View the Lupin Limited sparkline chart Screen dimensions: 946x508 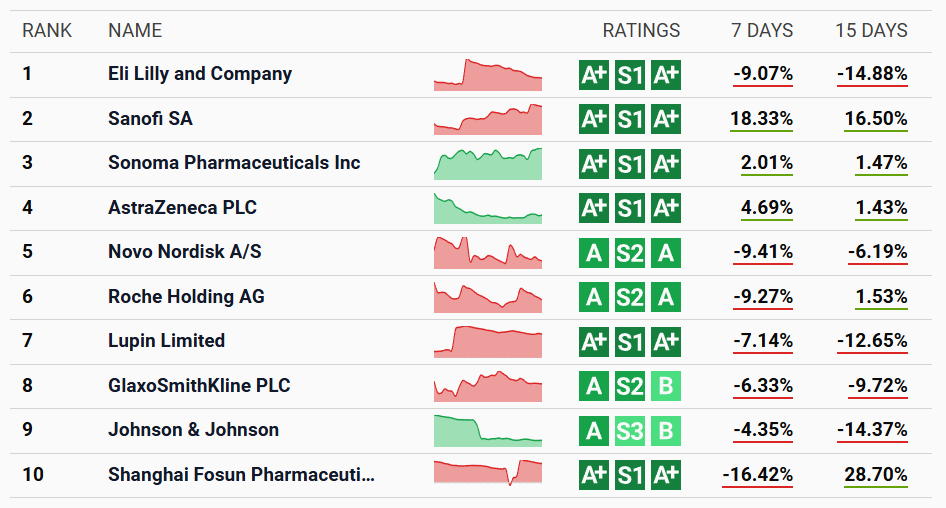pos(488,341)
